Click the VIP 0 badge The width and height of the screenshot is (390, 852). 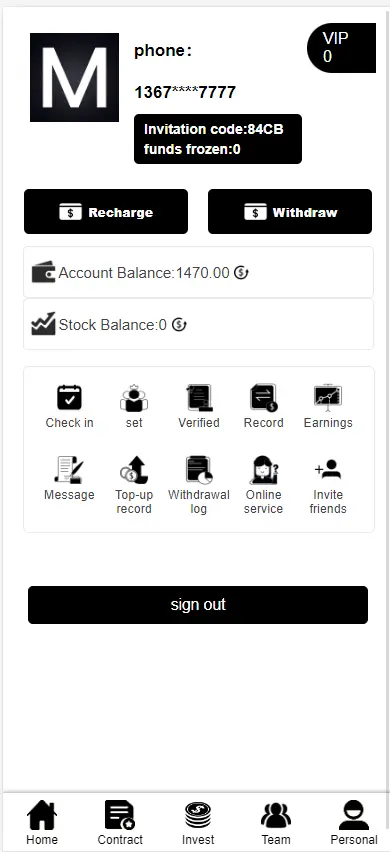coord(342,48)
